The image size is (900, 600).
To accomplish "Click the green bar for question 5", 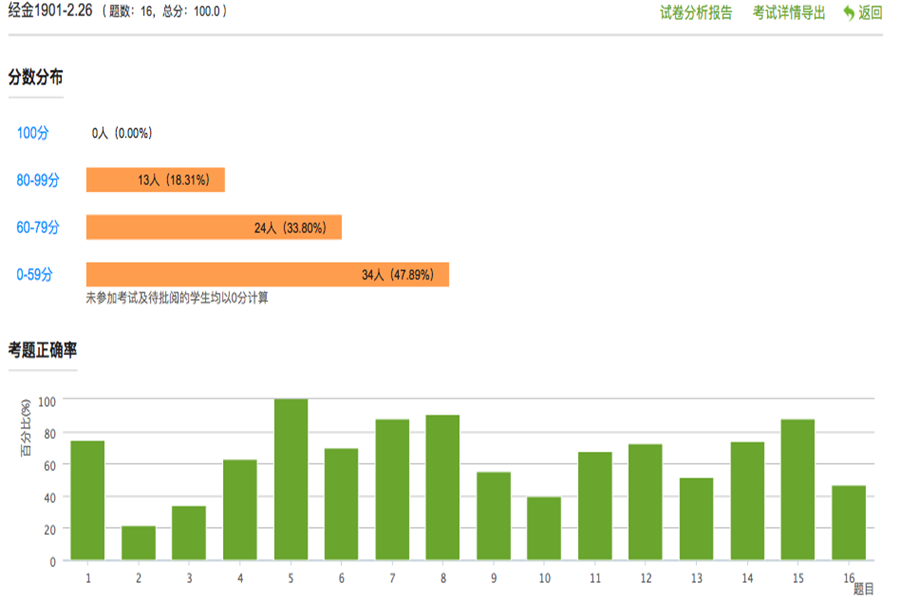I will (x=291, y=480).
